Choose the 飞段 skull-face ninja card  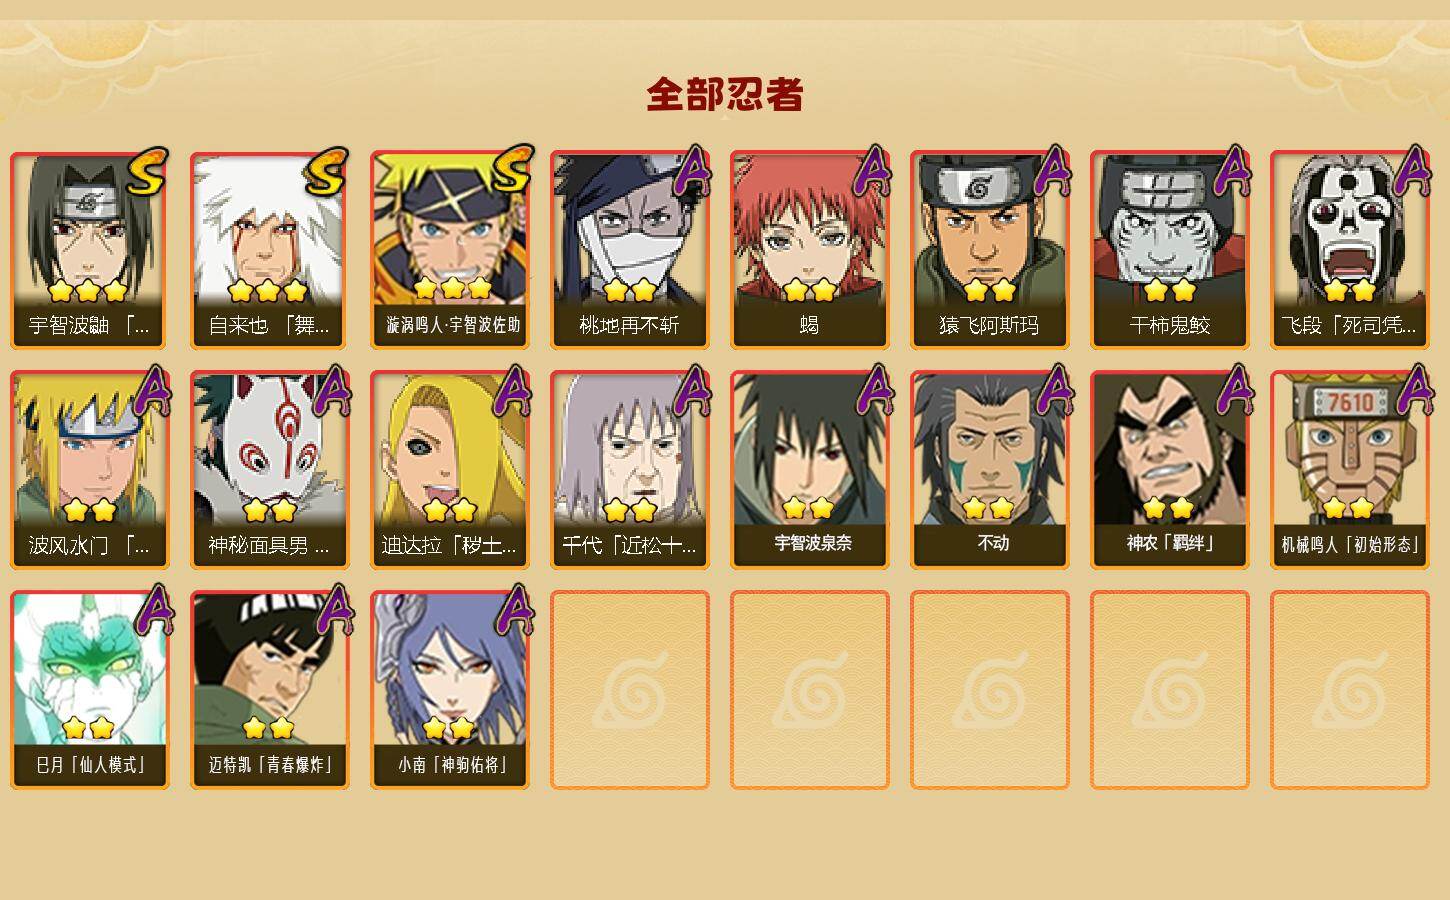click(1350, 250)
